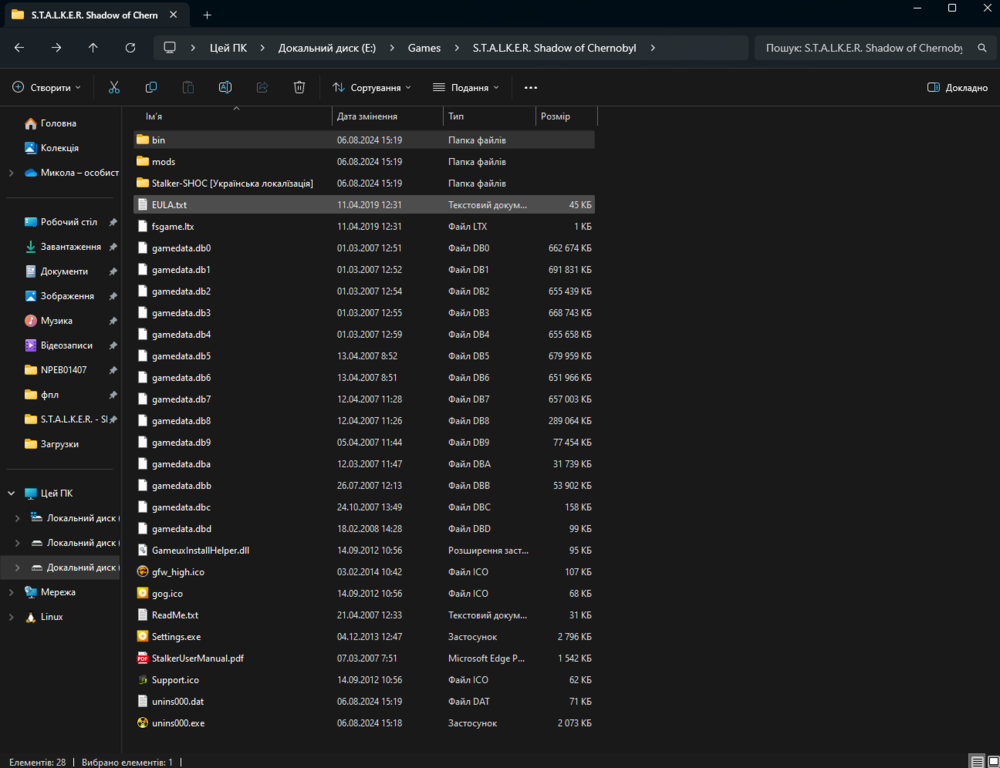Image resolution: width=1000 pixels, height=768 pixels.
Task: Switch to details list view in status bar
Action: (976, 762)
